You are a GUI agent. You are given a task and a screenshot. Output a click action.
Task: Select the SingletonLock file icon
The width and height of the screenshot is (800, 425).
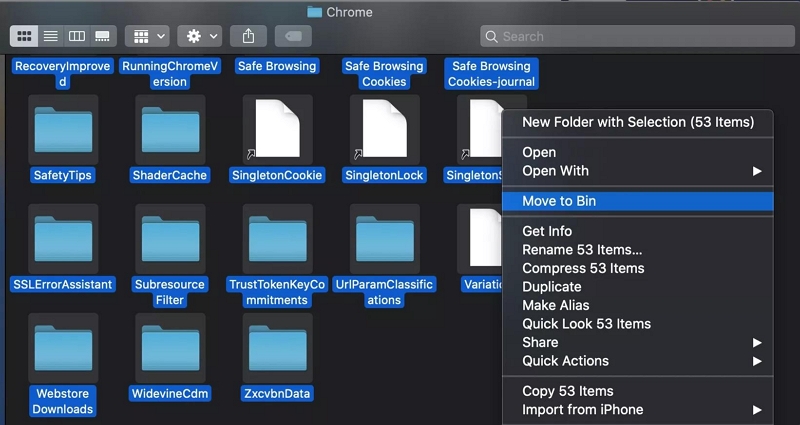click(x=385, y=130)
